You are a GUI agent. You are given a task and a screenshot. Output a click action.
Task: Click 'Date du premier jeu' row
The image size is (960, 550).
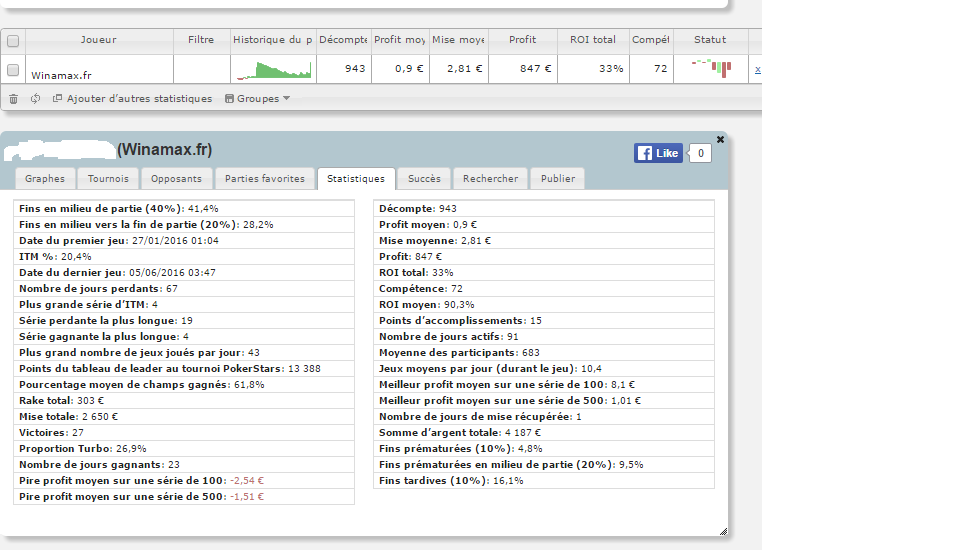click(x=184, y=241)
